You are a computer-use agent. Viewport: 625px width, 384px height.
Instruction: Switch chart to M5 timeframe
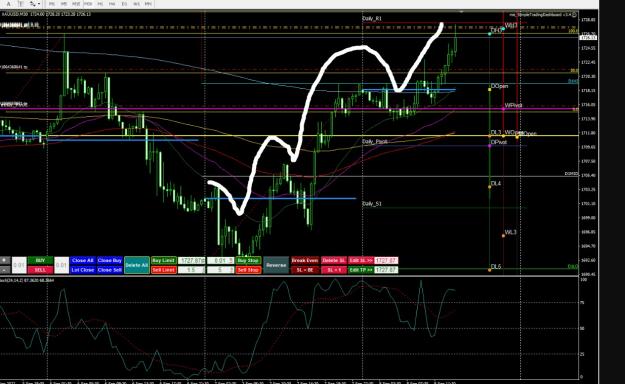click(64, 4)
